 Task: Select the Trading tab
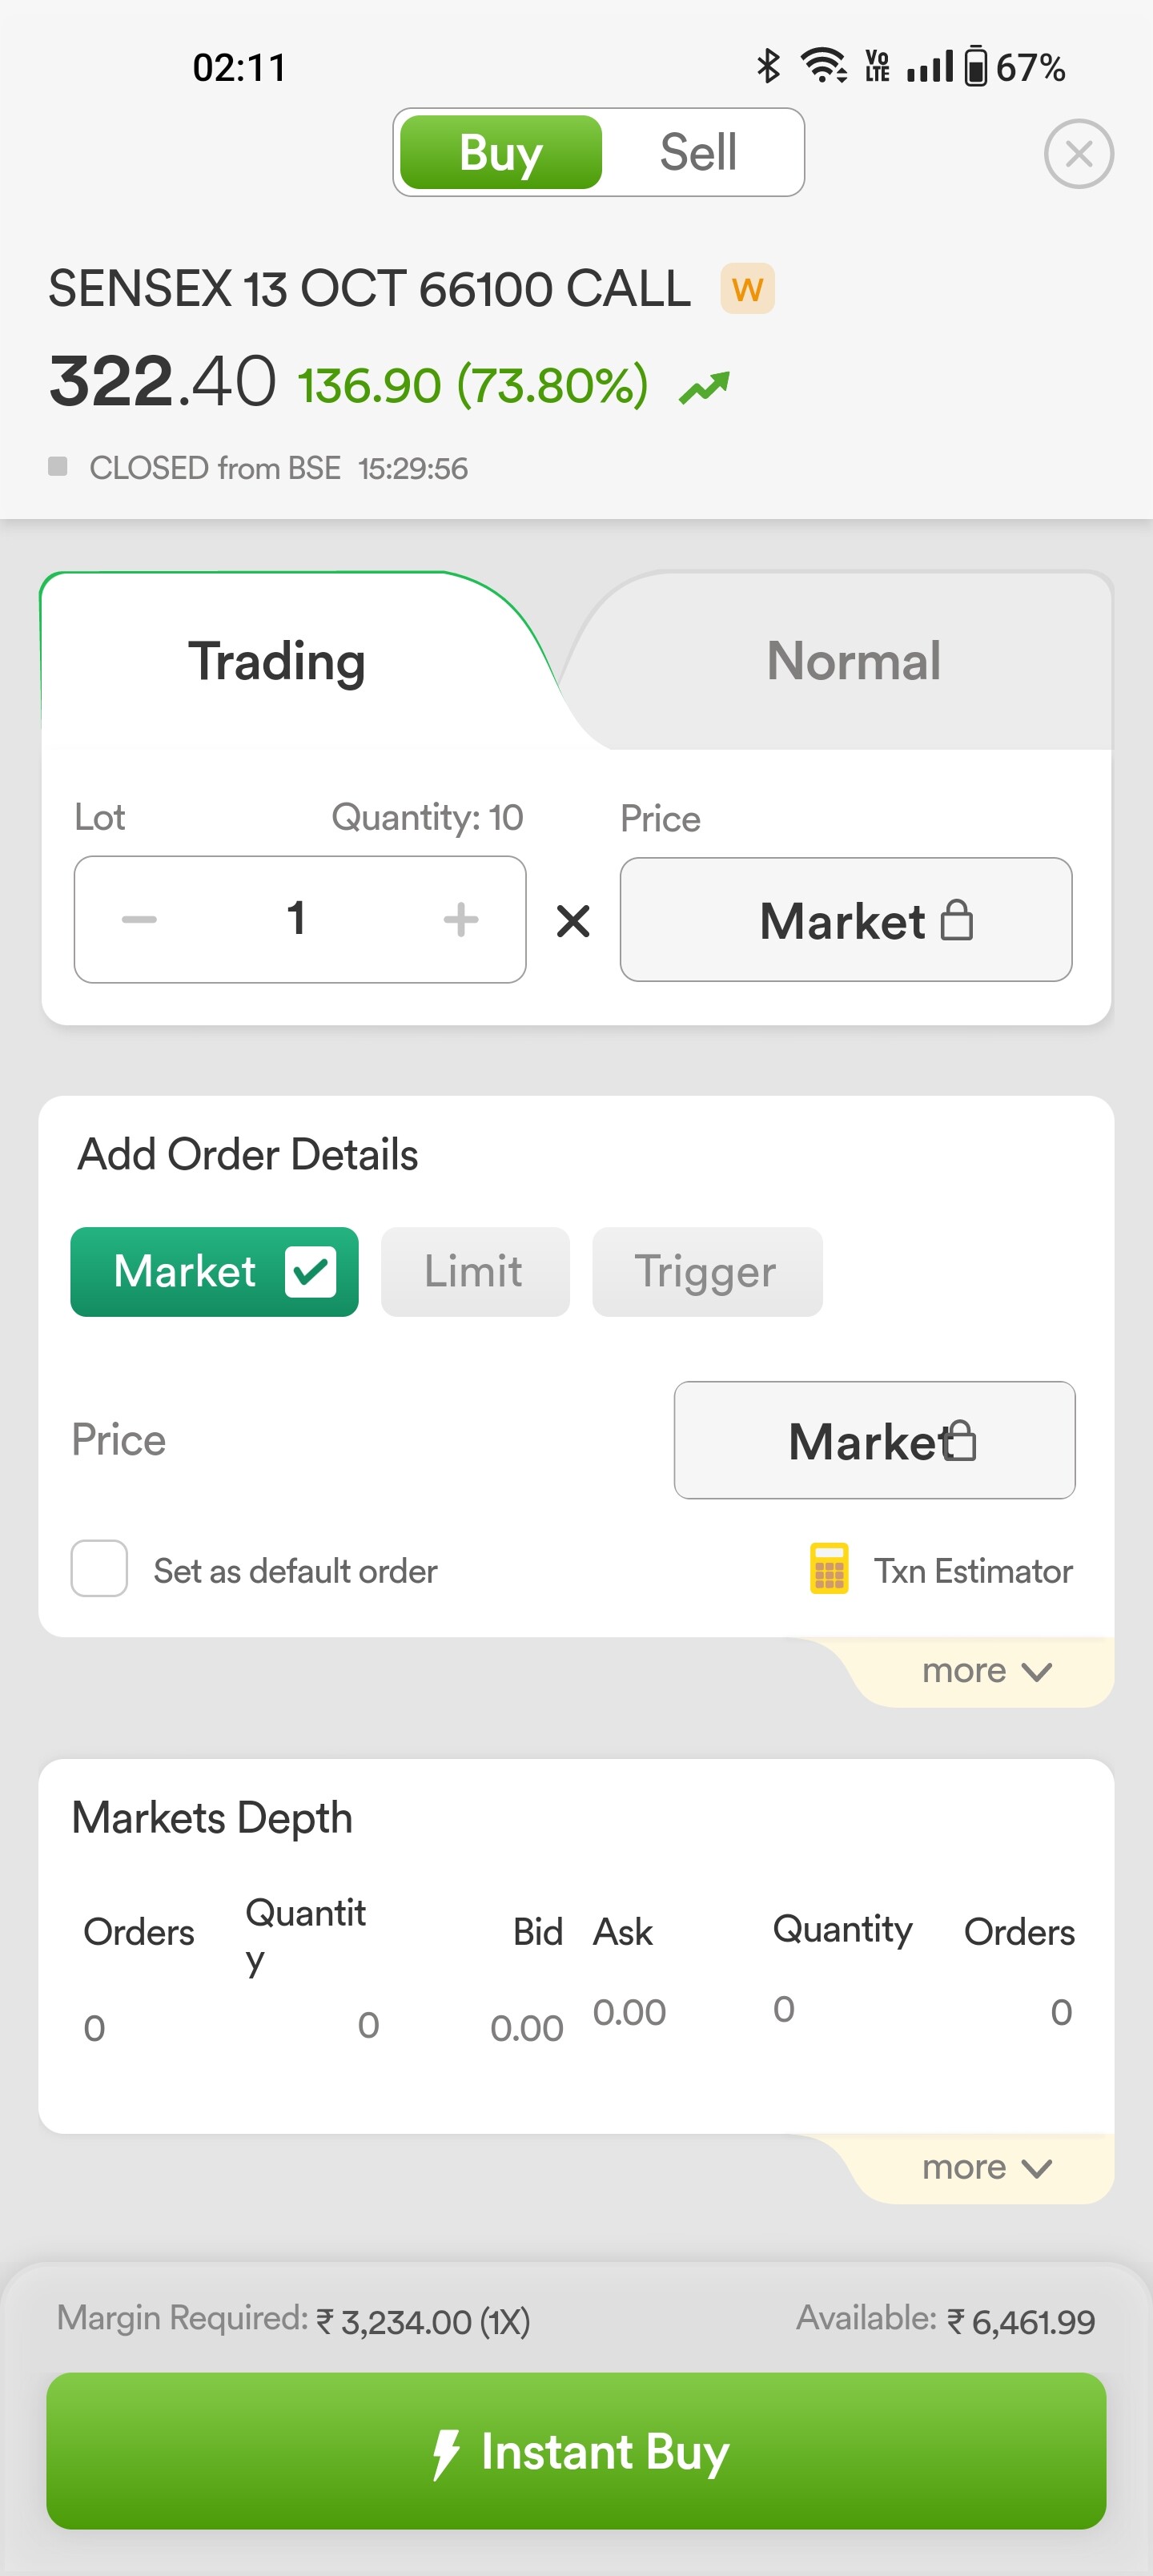277,661
